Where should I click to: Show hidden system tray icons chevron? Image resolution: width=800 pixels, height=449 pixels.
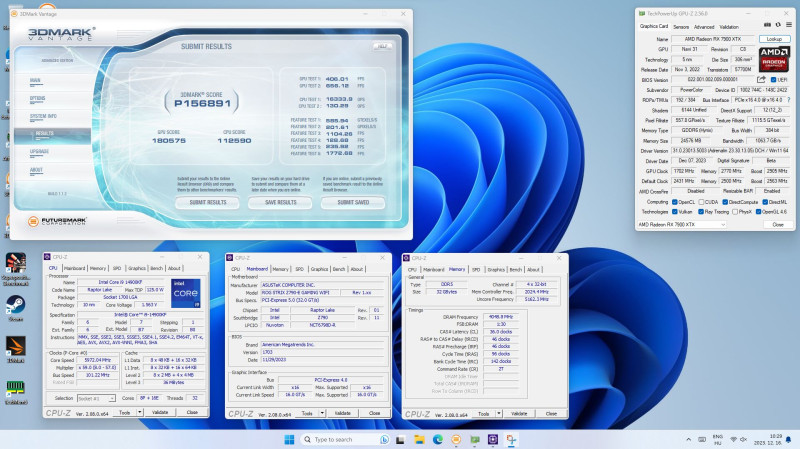coord(688,439)
